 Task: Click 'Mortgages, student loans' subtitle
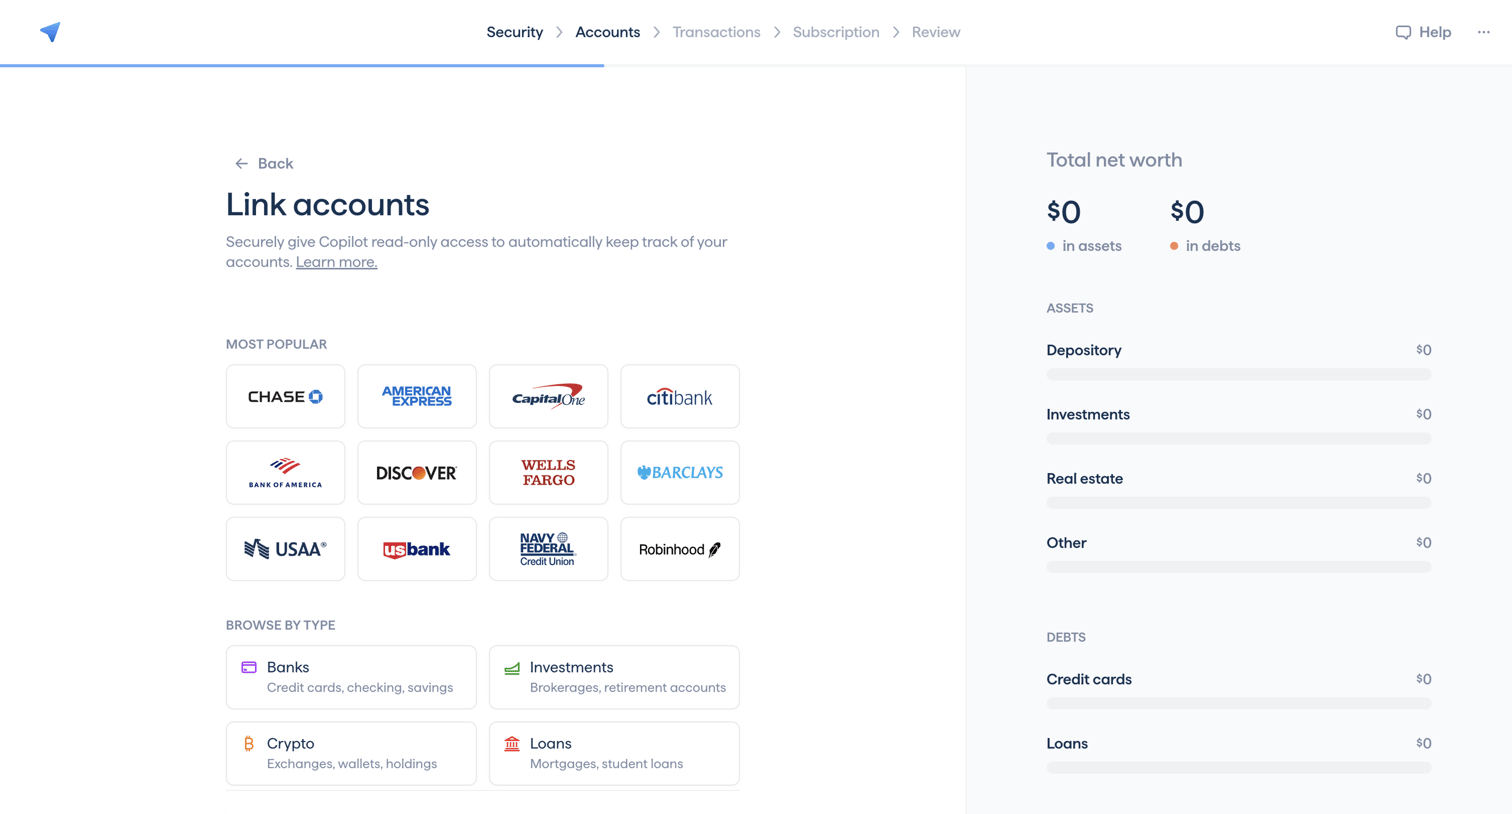click(606, 764)
